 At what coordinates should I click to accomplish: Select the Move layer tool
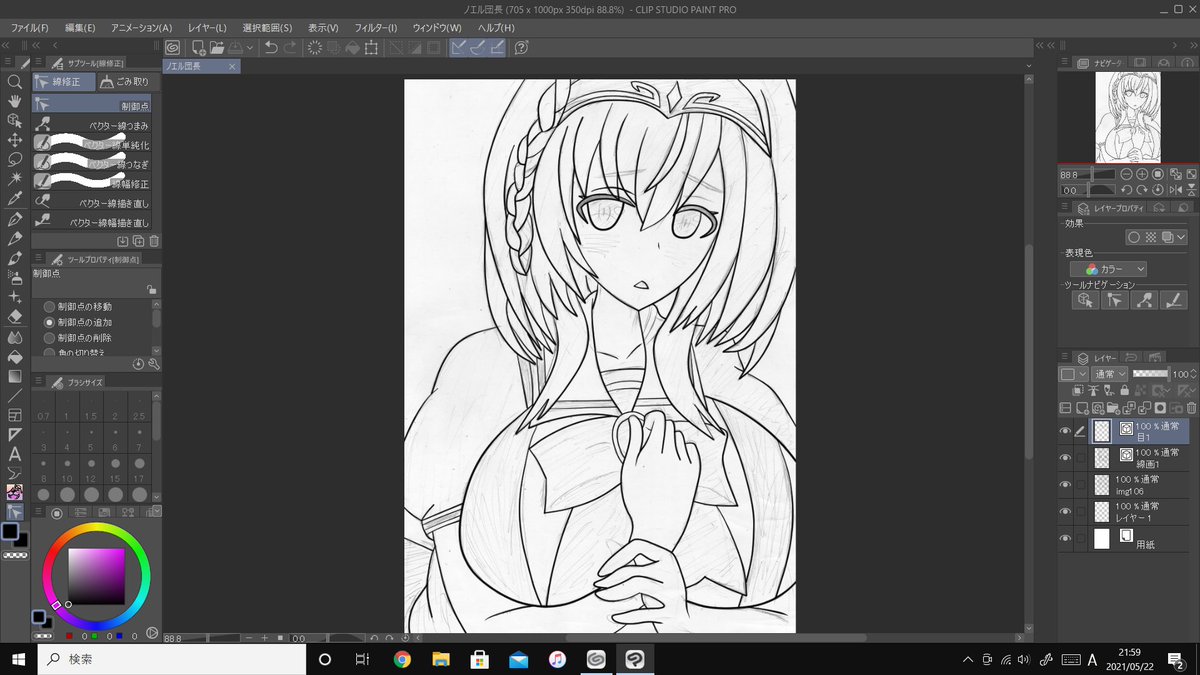click(x=15, y=140)
